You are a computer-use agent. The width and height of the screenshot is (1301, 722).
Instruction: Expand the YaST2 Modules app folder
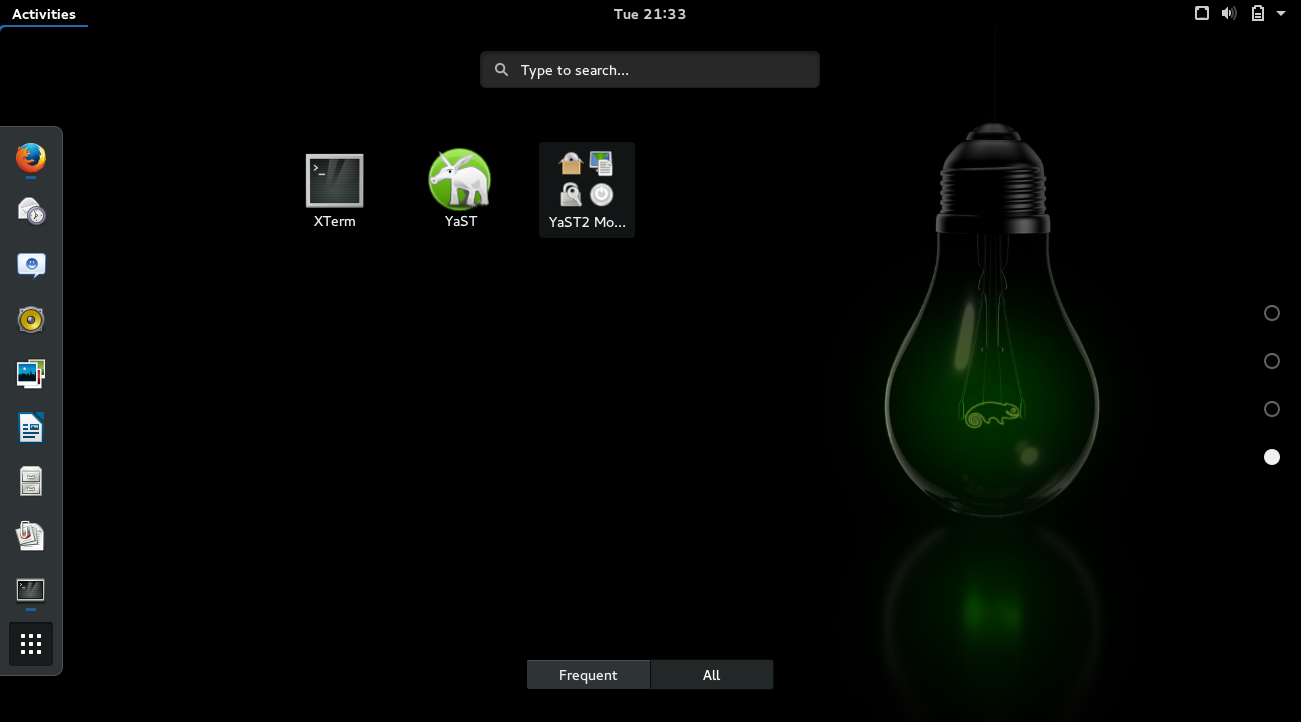point(587,190)
